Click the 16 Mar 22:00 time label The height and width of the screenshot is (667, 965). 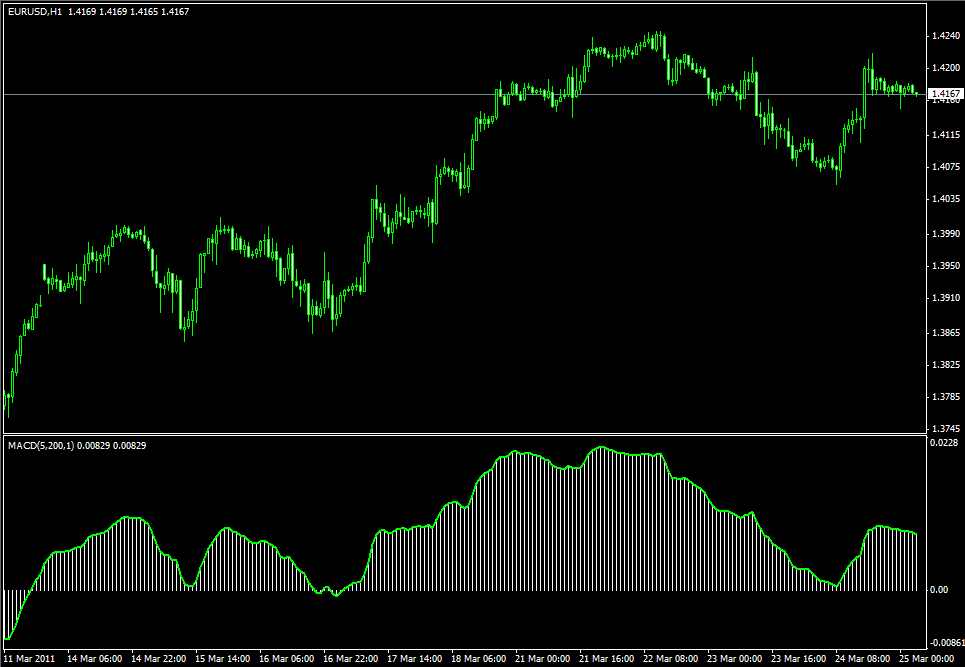point(351,659)
